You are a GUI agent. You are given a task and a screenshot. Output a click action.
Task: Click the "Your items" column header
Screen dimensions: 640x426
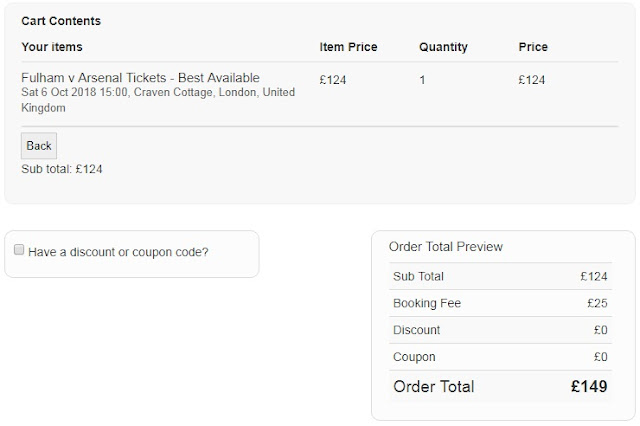click(x=52, y=47)
